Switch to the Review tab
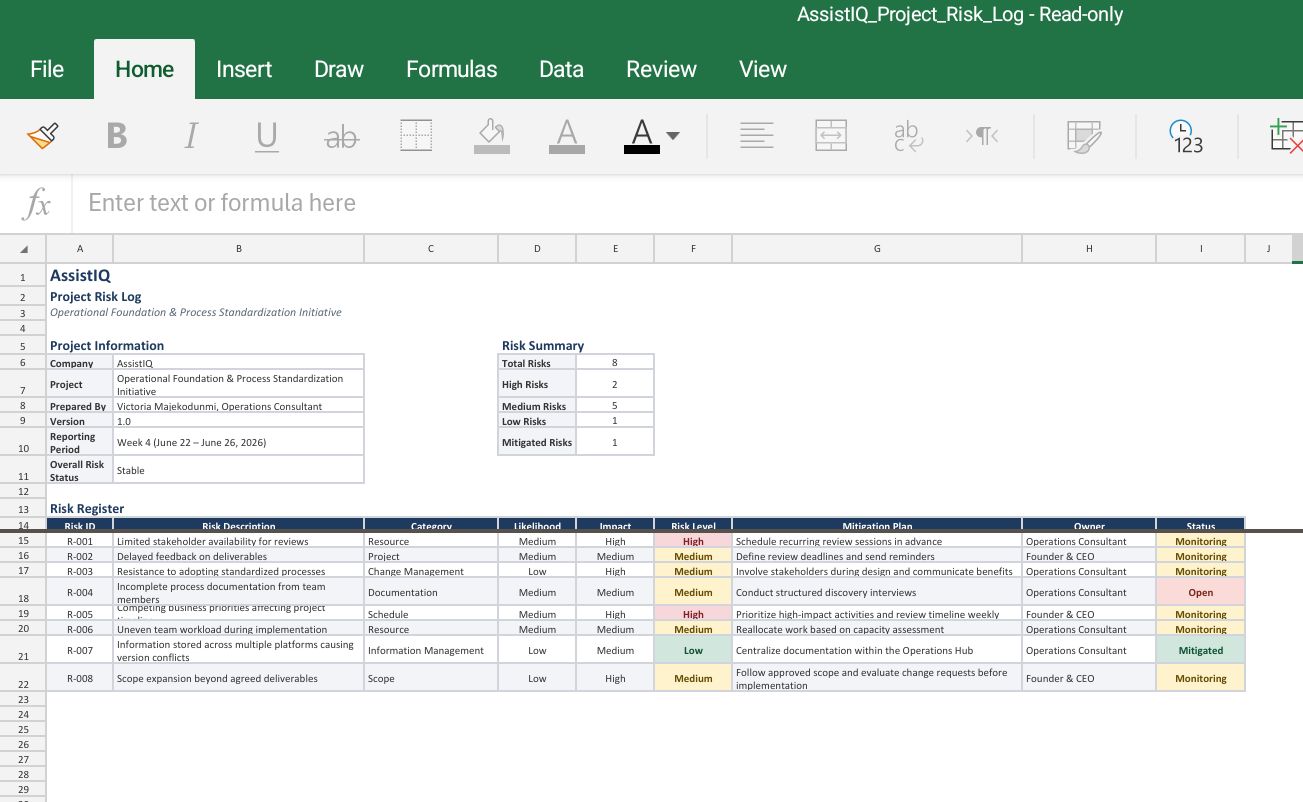This screenshot has height=802, width=1303. pyautogui.click(x=661, y=69)
